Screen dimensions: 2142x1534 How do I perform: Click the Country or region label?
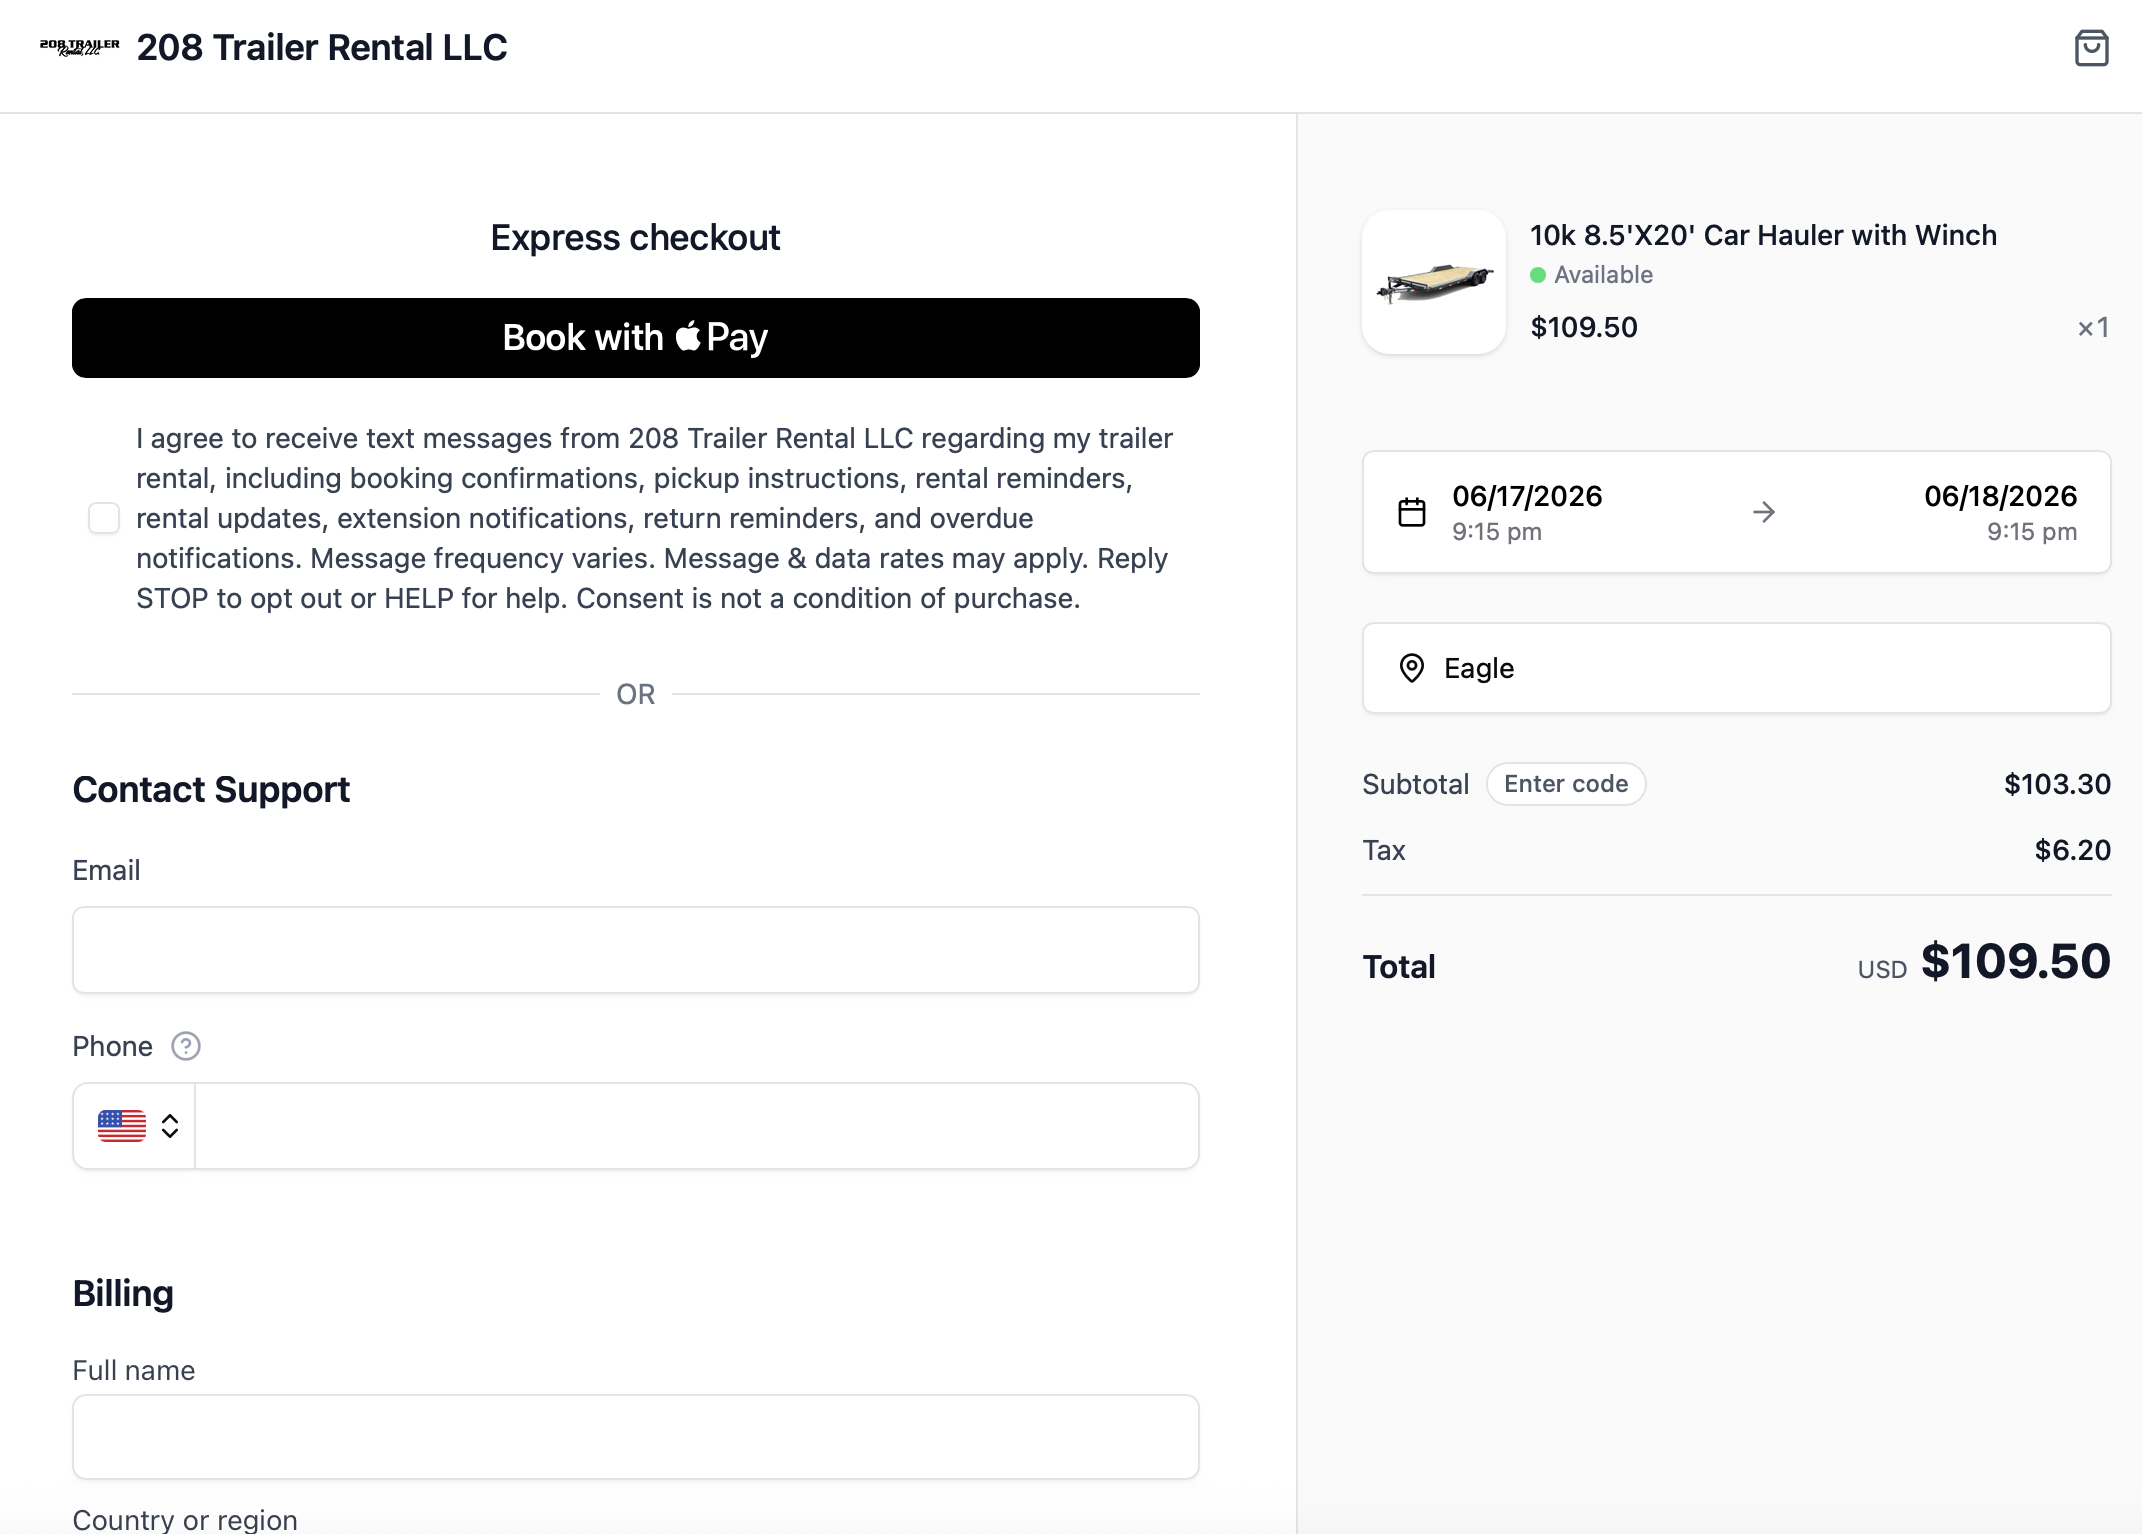point(185,1519)
